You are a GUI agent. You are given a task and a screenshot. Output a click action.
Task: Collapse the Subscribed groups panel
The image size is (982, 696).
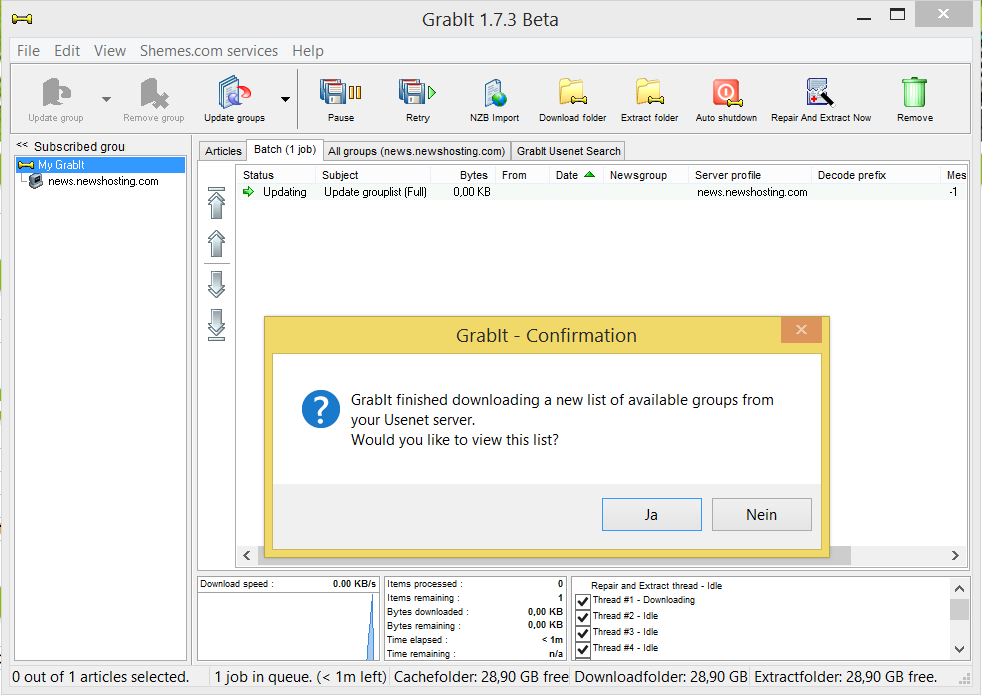tap(22, 145)
